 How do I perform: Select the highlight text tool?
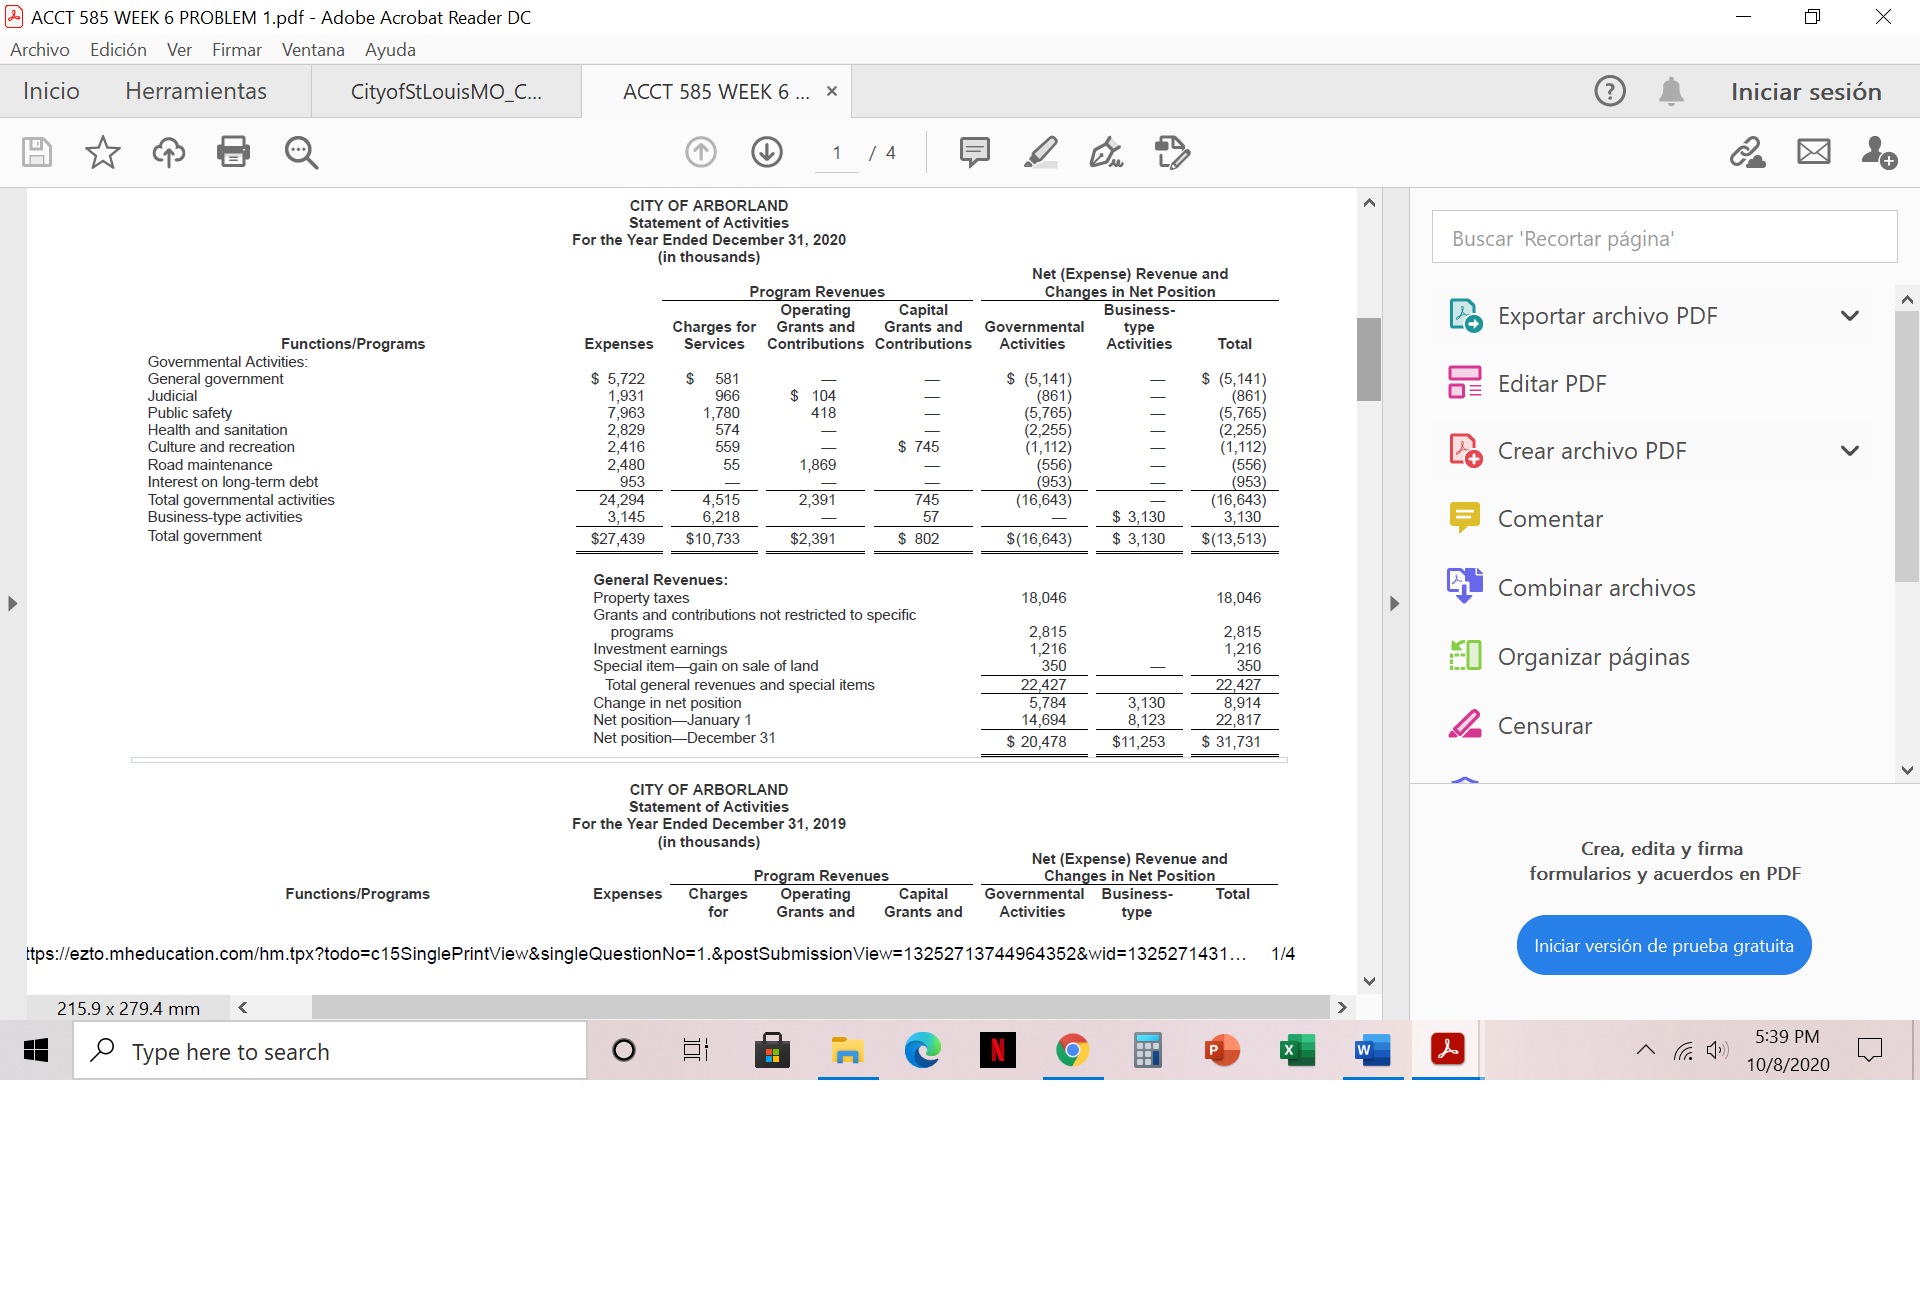click(x=1040, y=152)
